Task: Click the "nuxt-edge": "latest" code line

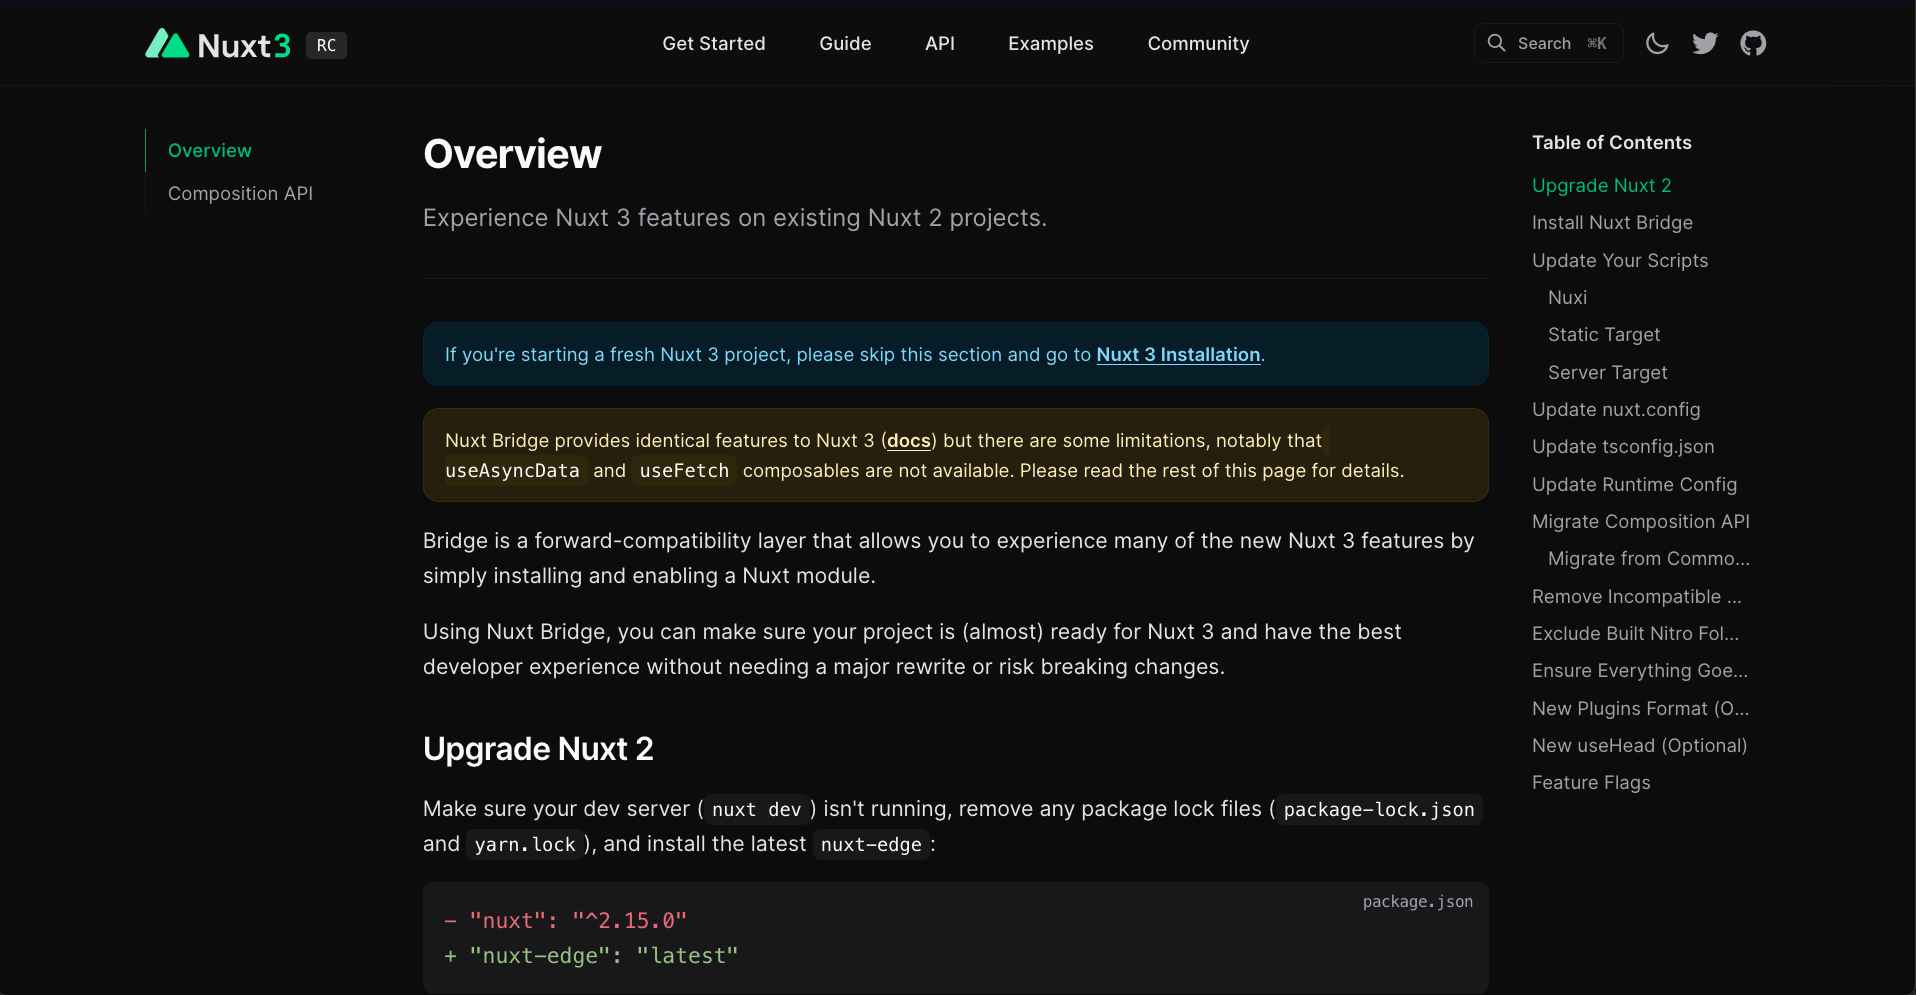Action: point(591,955)
